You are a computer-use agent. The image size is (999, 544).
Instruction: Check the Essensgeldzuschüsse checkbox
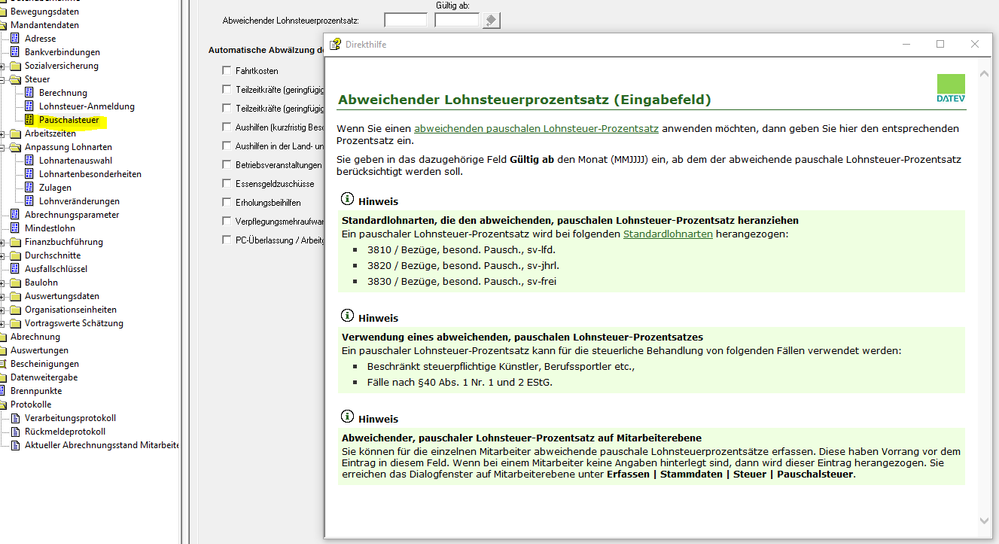coord(226,183)
